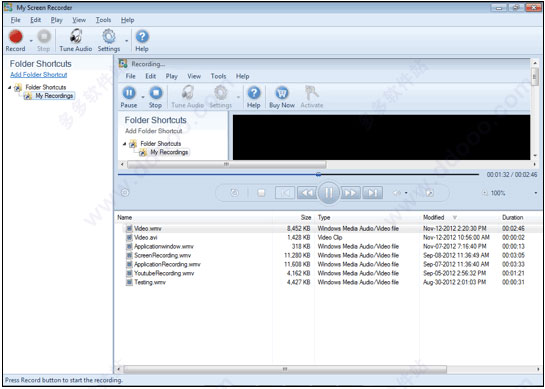Click the greyed Stop toolbar icon
The image size is (545, 389).
(x=44, y=36)
